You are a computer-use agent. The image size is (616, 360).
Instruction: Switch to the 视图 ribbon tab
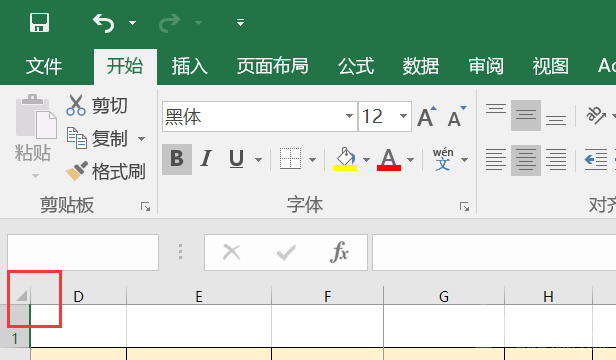point(550,66)
